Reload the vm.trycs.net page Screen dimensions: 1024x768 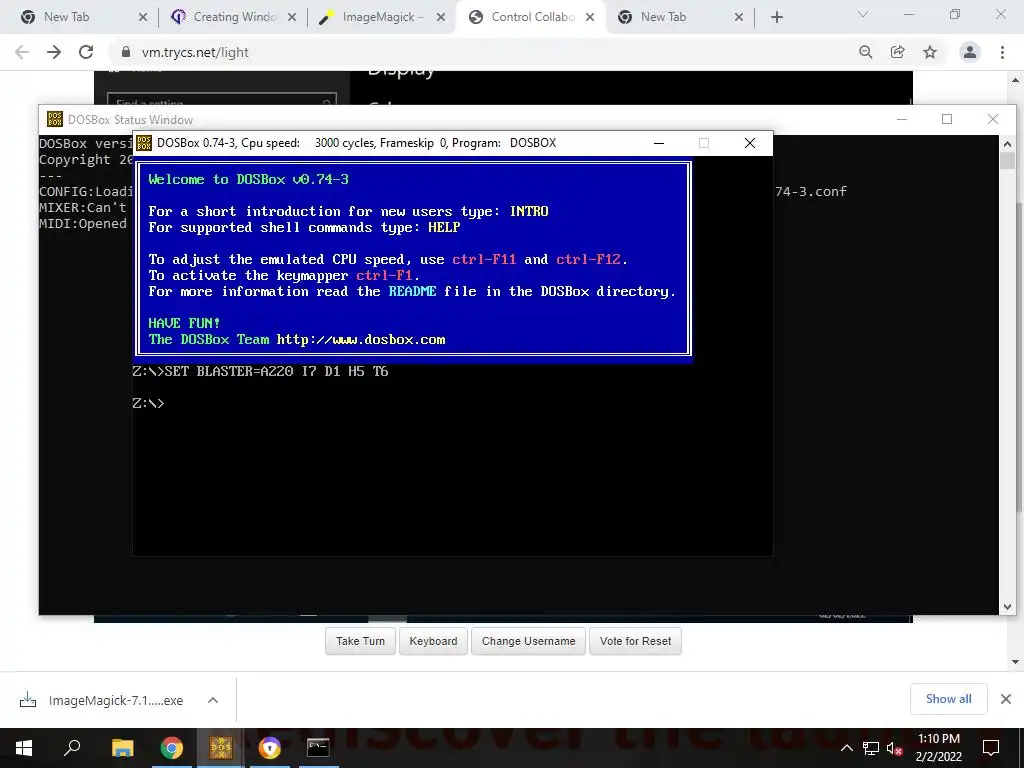coord(86,52)
